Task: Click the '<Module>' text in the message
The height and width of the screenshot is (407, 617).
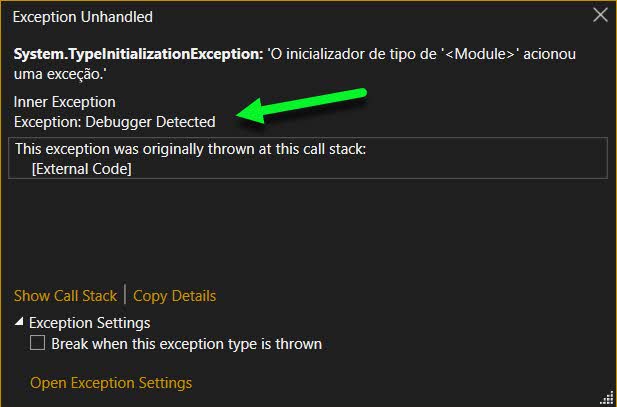Action: 480,54
